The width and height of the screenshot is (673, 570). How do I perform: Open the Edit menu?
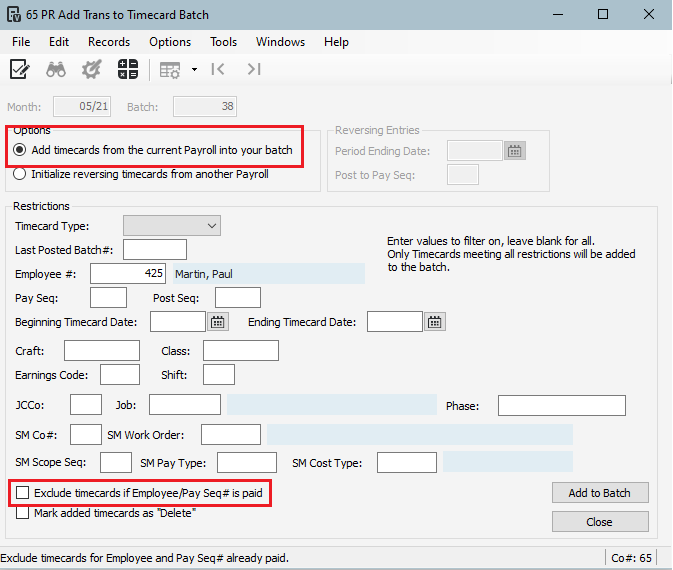pyautogui.click(x=59, y=42)
